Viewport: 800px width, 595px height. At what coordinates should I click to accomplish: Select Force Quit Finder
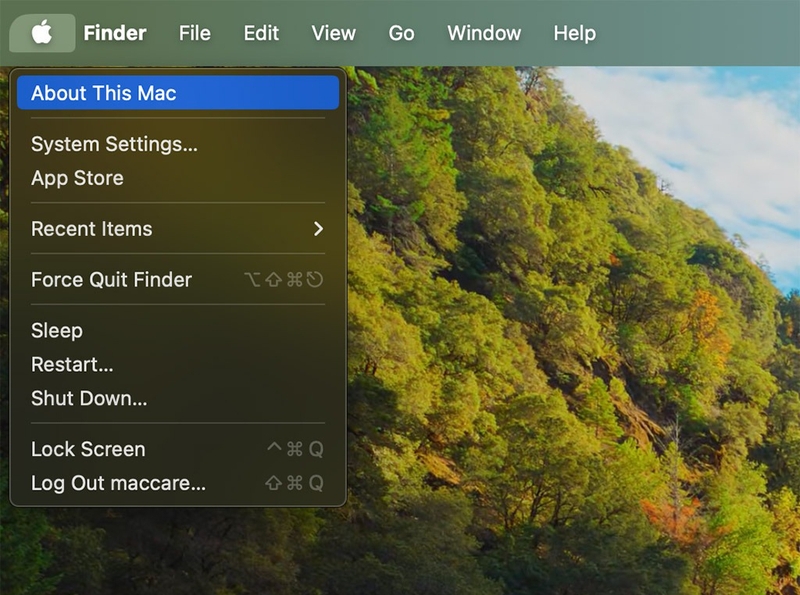178,280
